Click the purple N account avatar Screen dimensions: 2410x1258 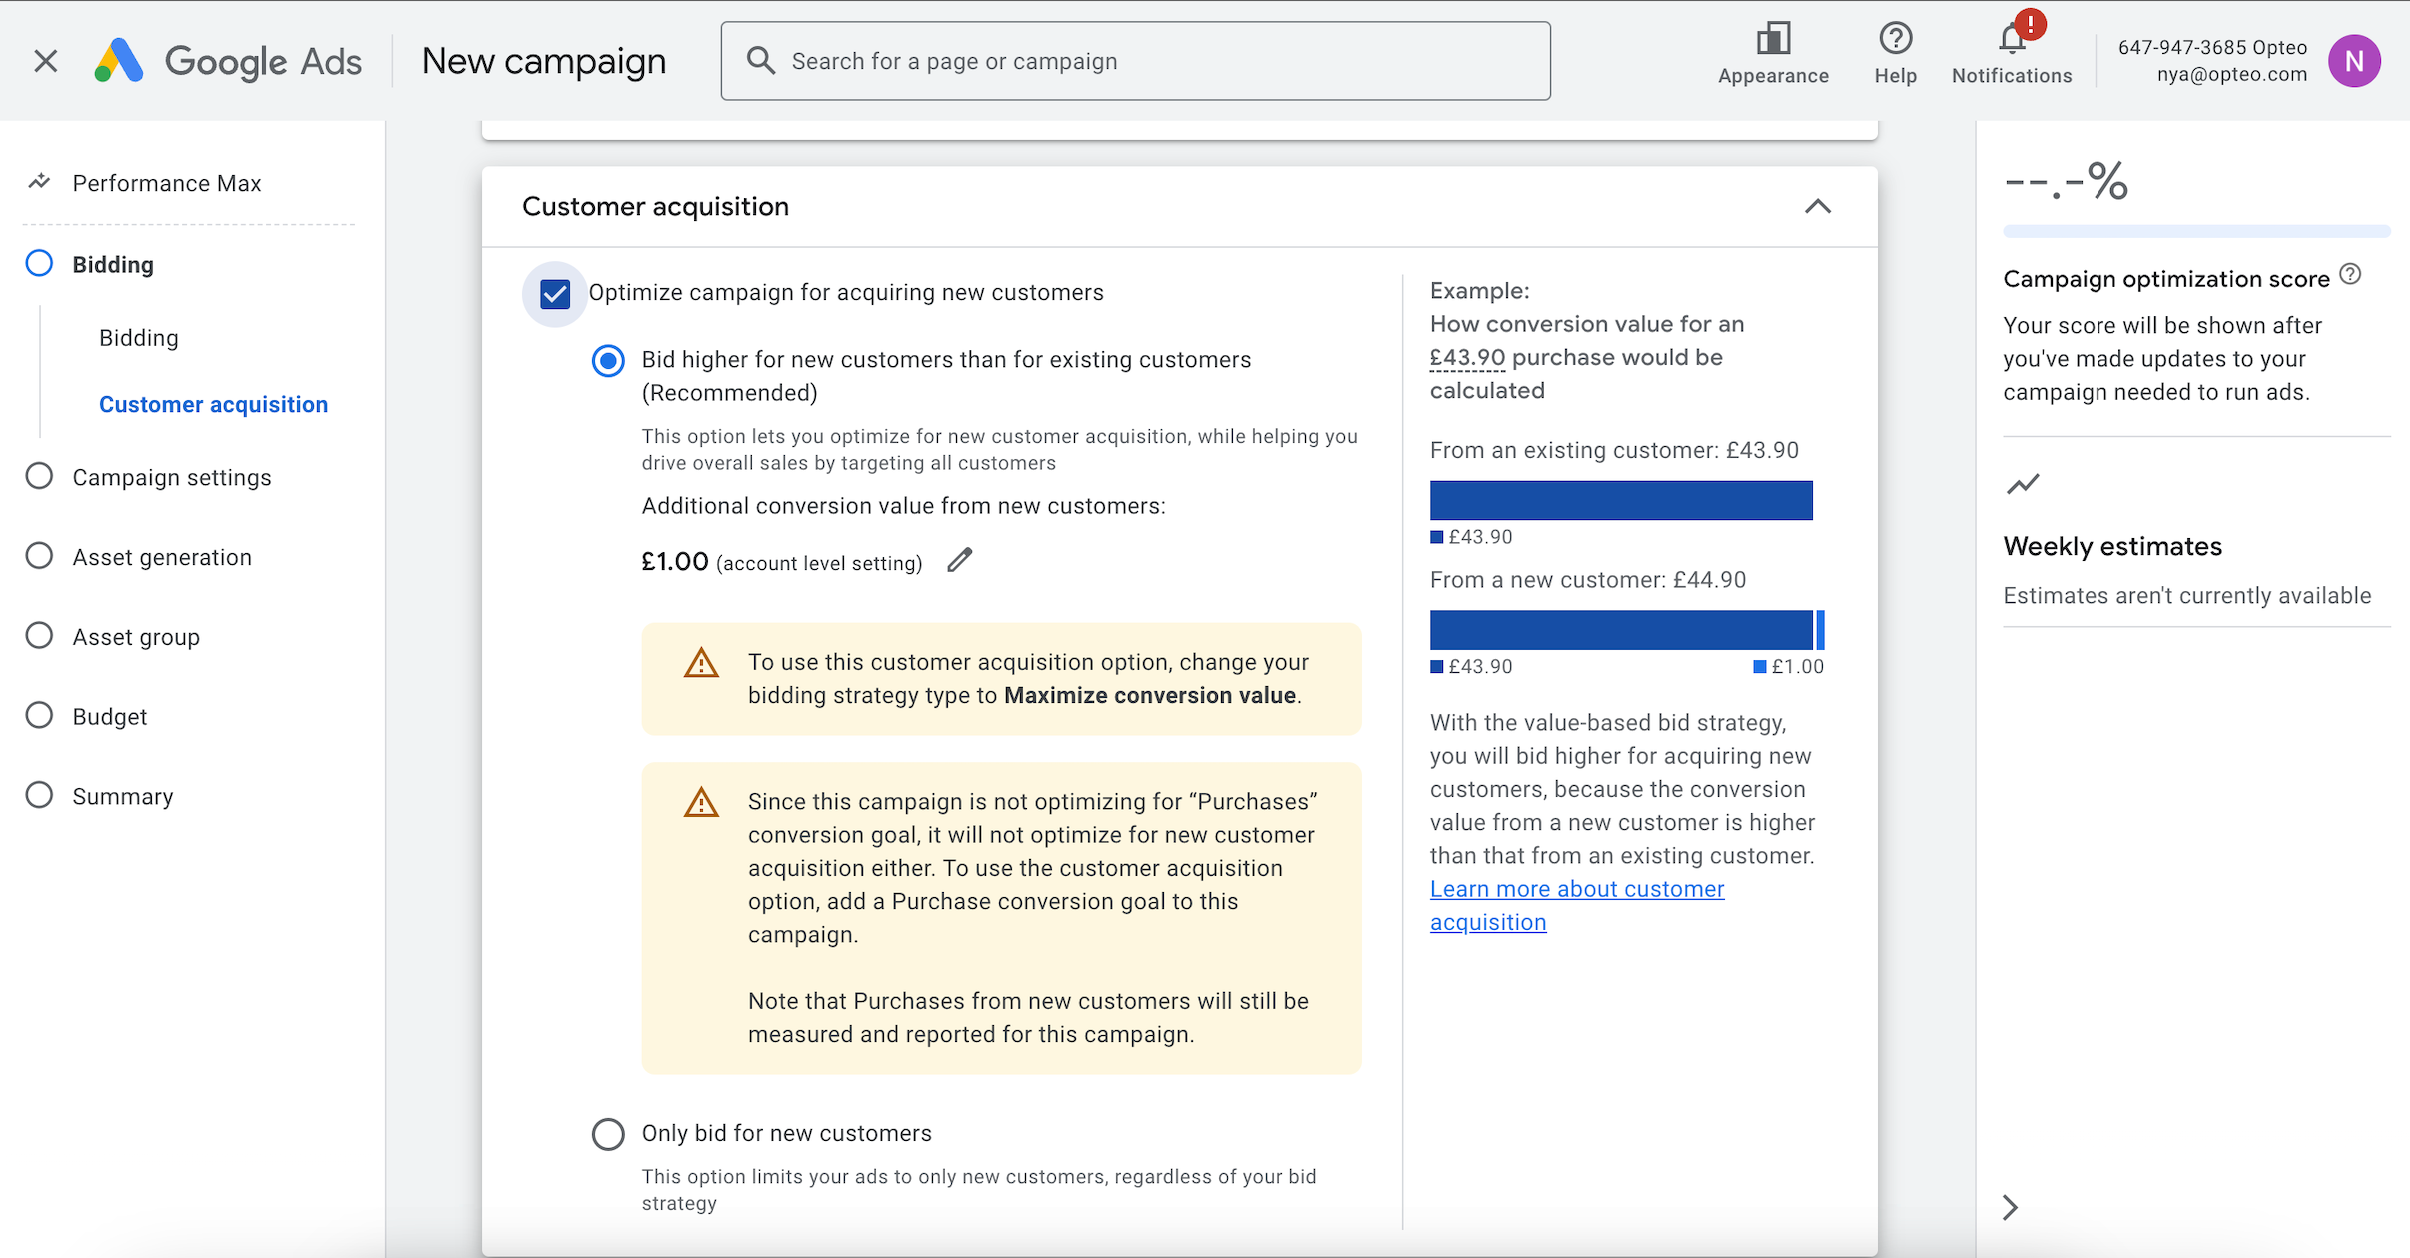click(x=2354, y=61)
